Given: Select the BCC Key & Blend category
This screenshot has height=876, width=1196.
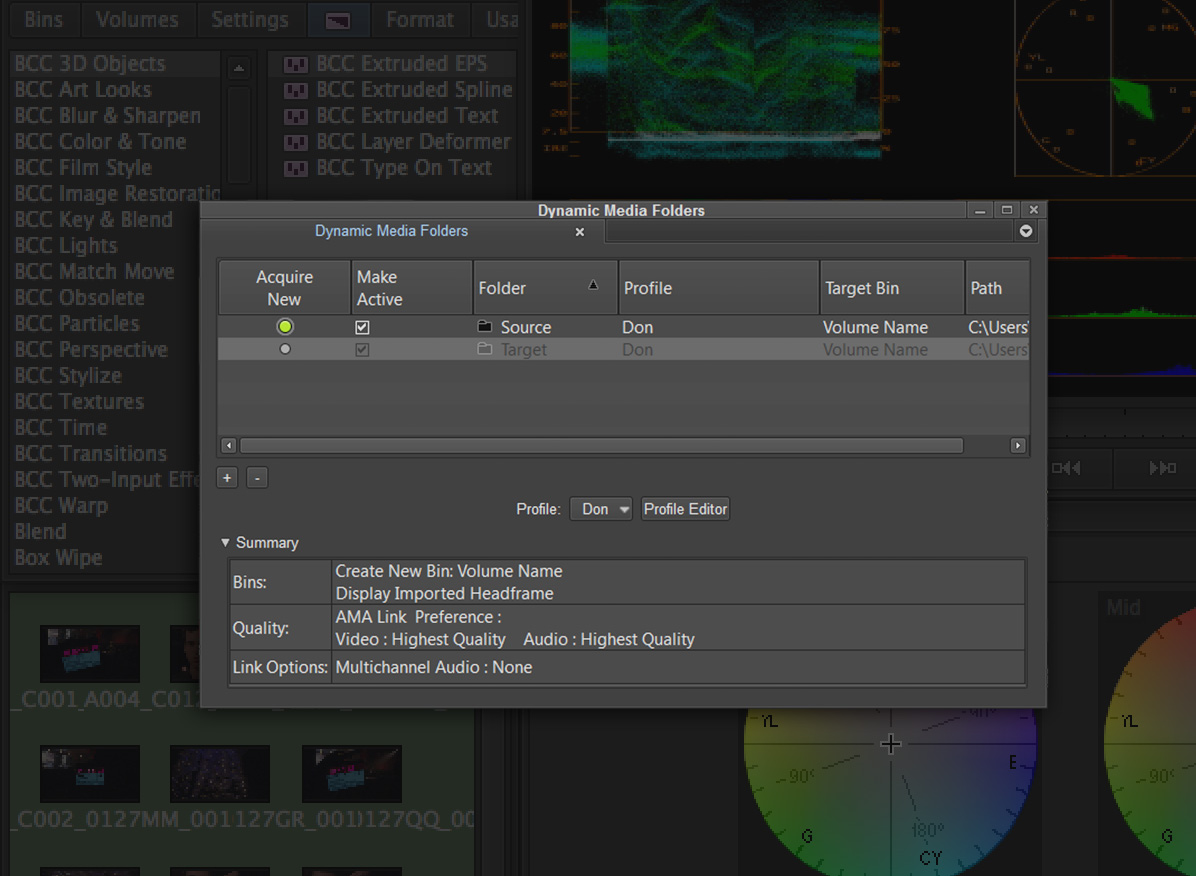Looking at the screenshot, I should click(x=94, y=219).
